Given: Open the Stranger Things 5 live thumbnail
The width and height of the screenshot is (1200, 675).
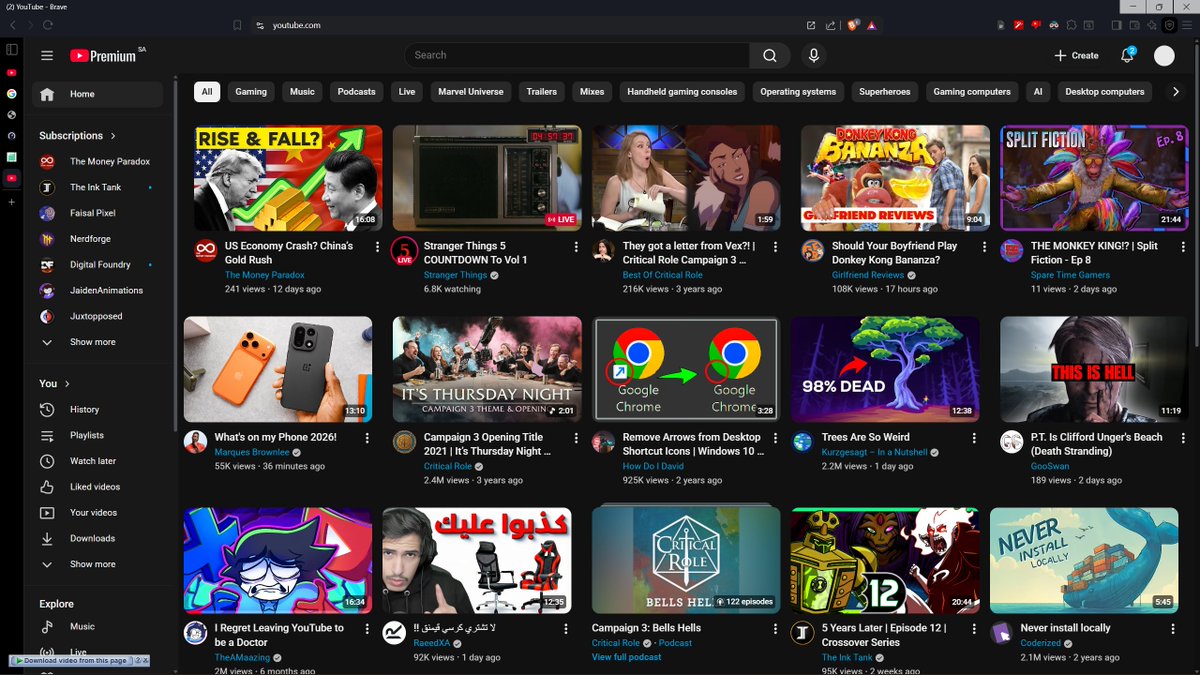Looking at the screenshot, I should [x=487, y=178].
